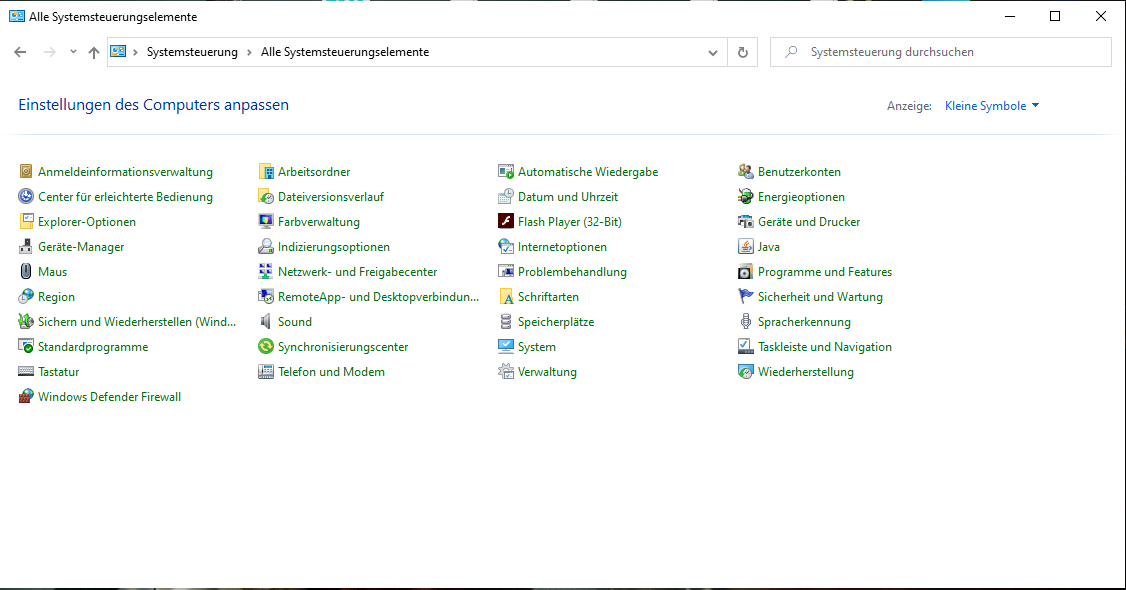1126x590 pixels.
Task: Click the Datum und Uhrzeit icon
Action: point(506,197)
